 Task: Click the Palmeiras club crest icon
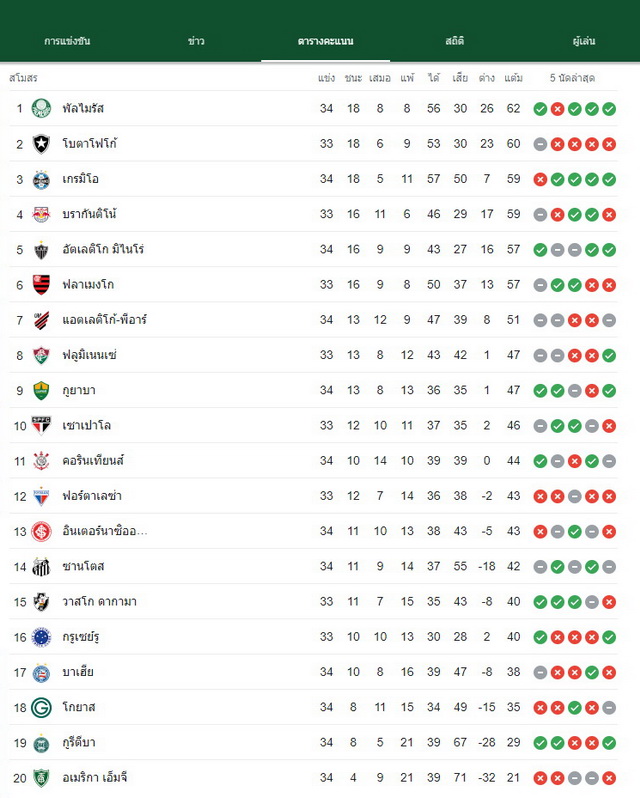pos(41,108)
